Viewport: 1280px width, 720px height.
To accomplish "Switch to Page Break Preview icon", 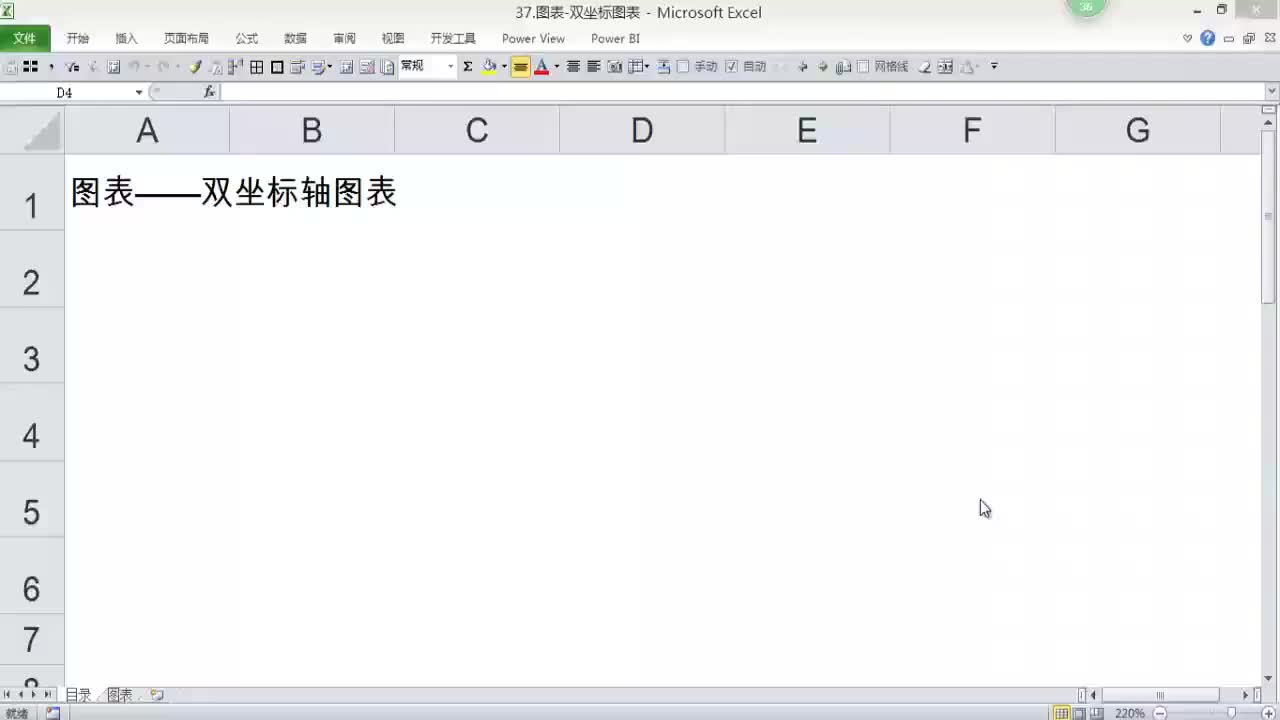I will [x=1097, y=713].
